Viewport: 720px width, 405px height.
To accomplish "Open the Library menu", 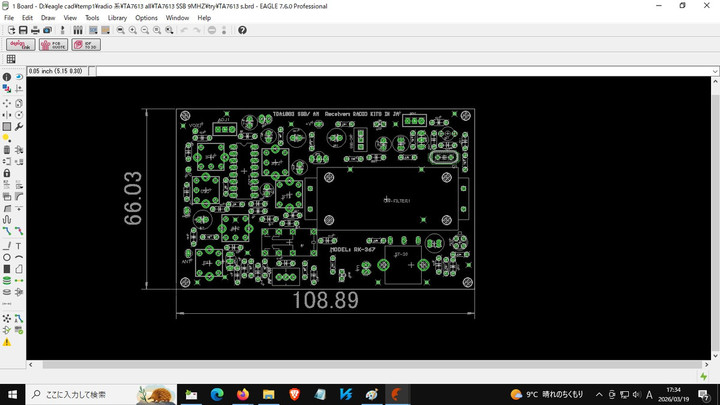I will tap(117, 18).
